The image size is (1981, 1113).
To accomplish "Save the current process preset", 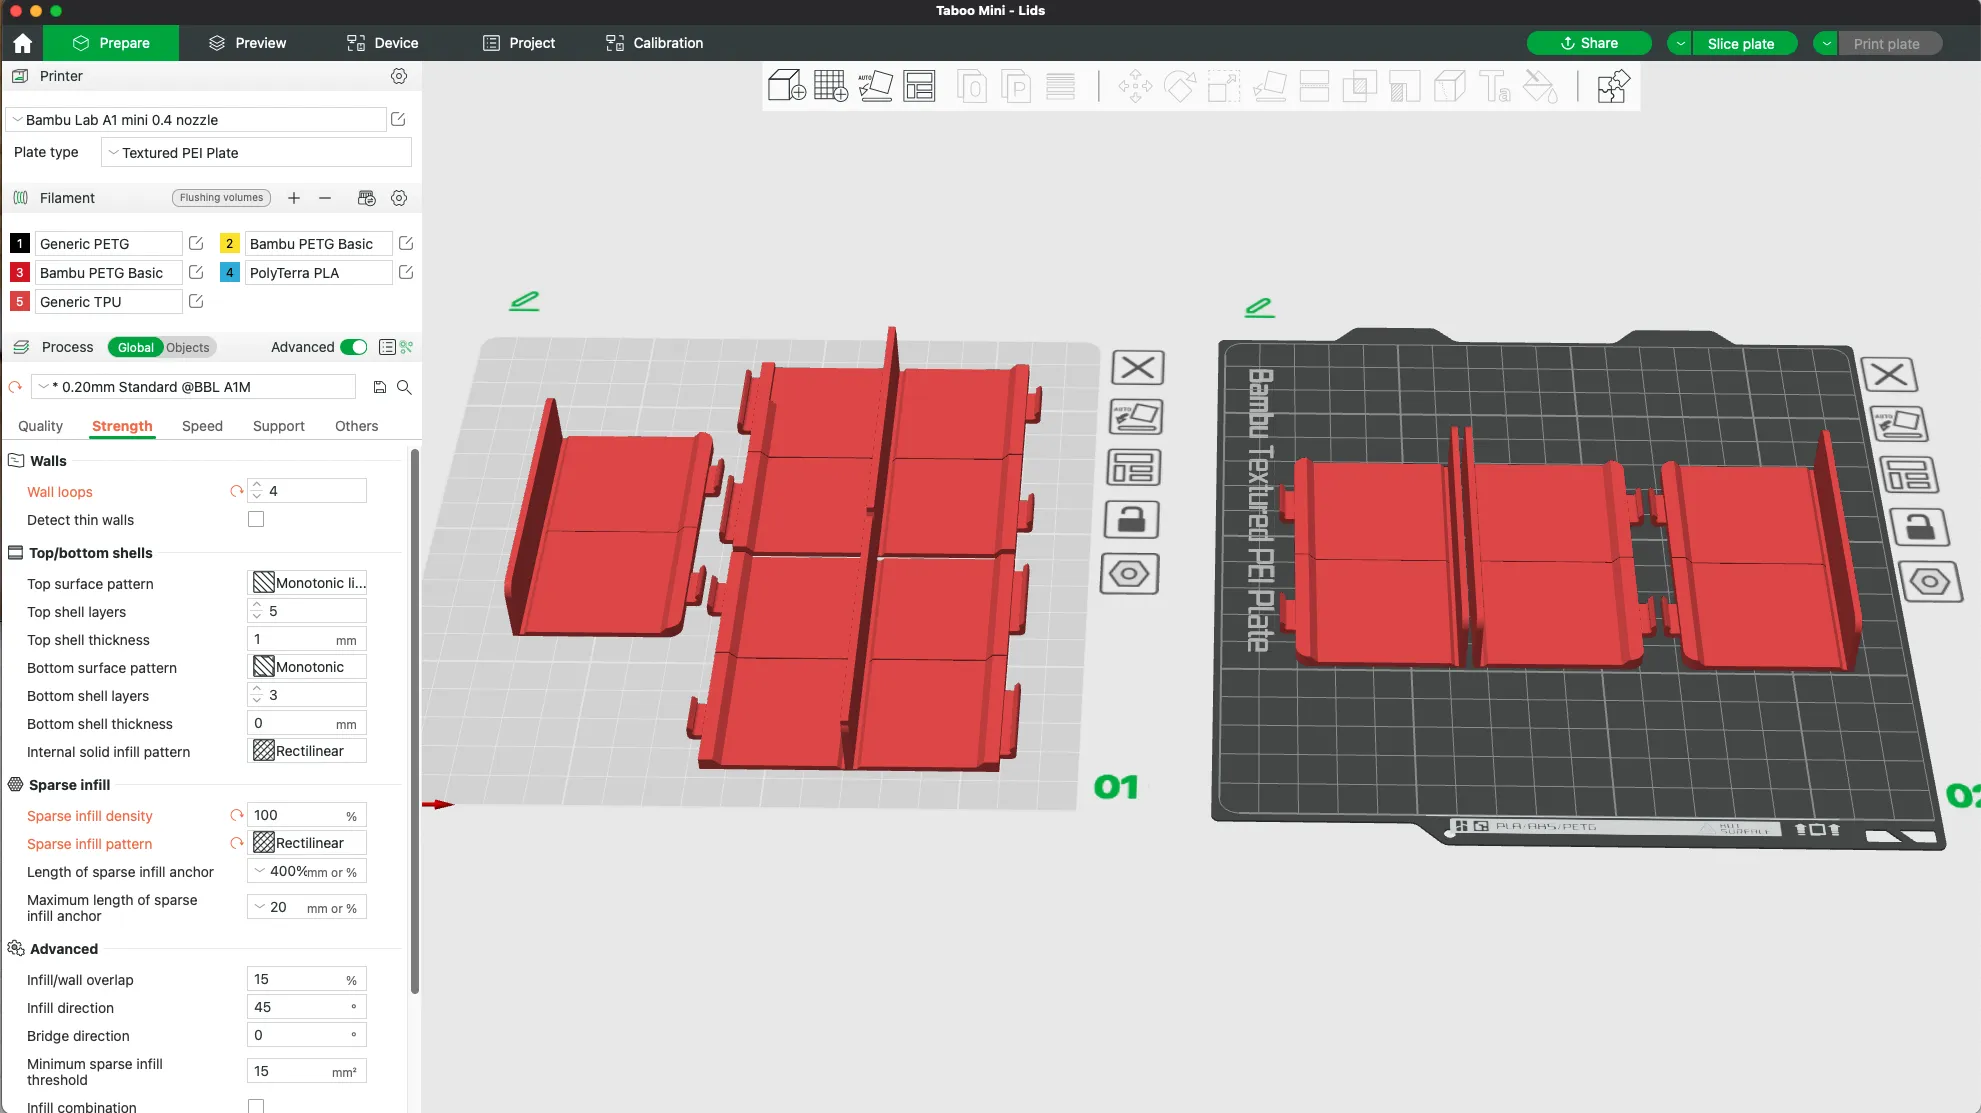I will (x=380, y=387).
